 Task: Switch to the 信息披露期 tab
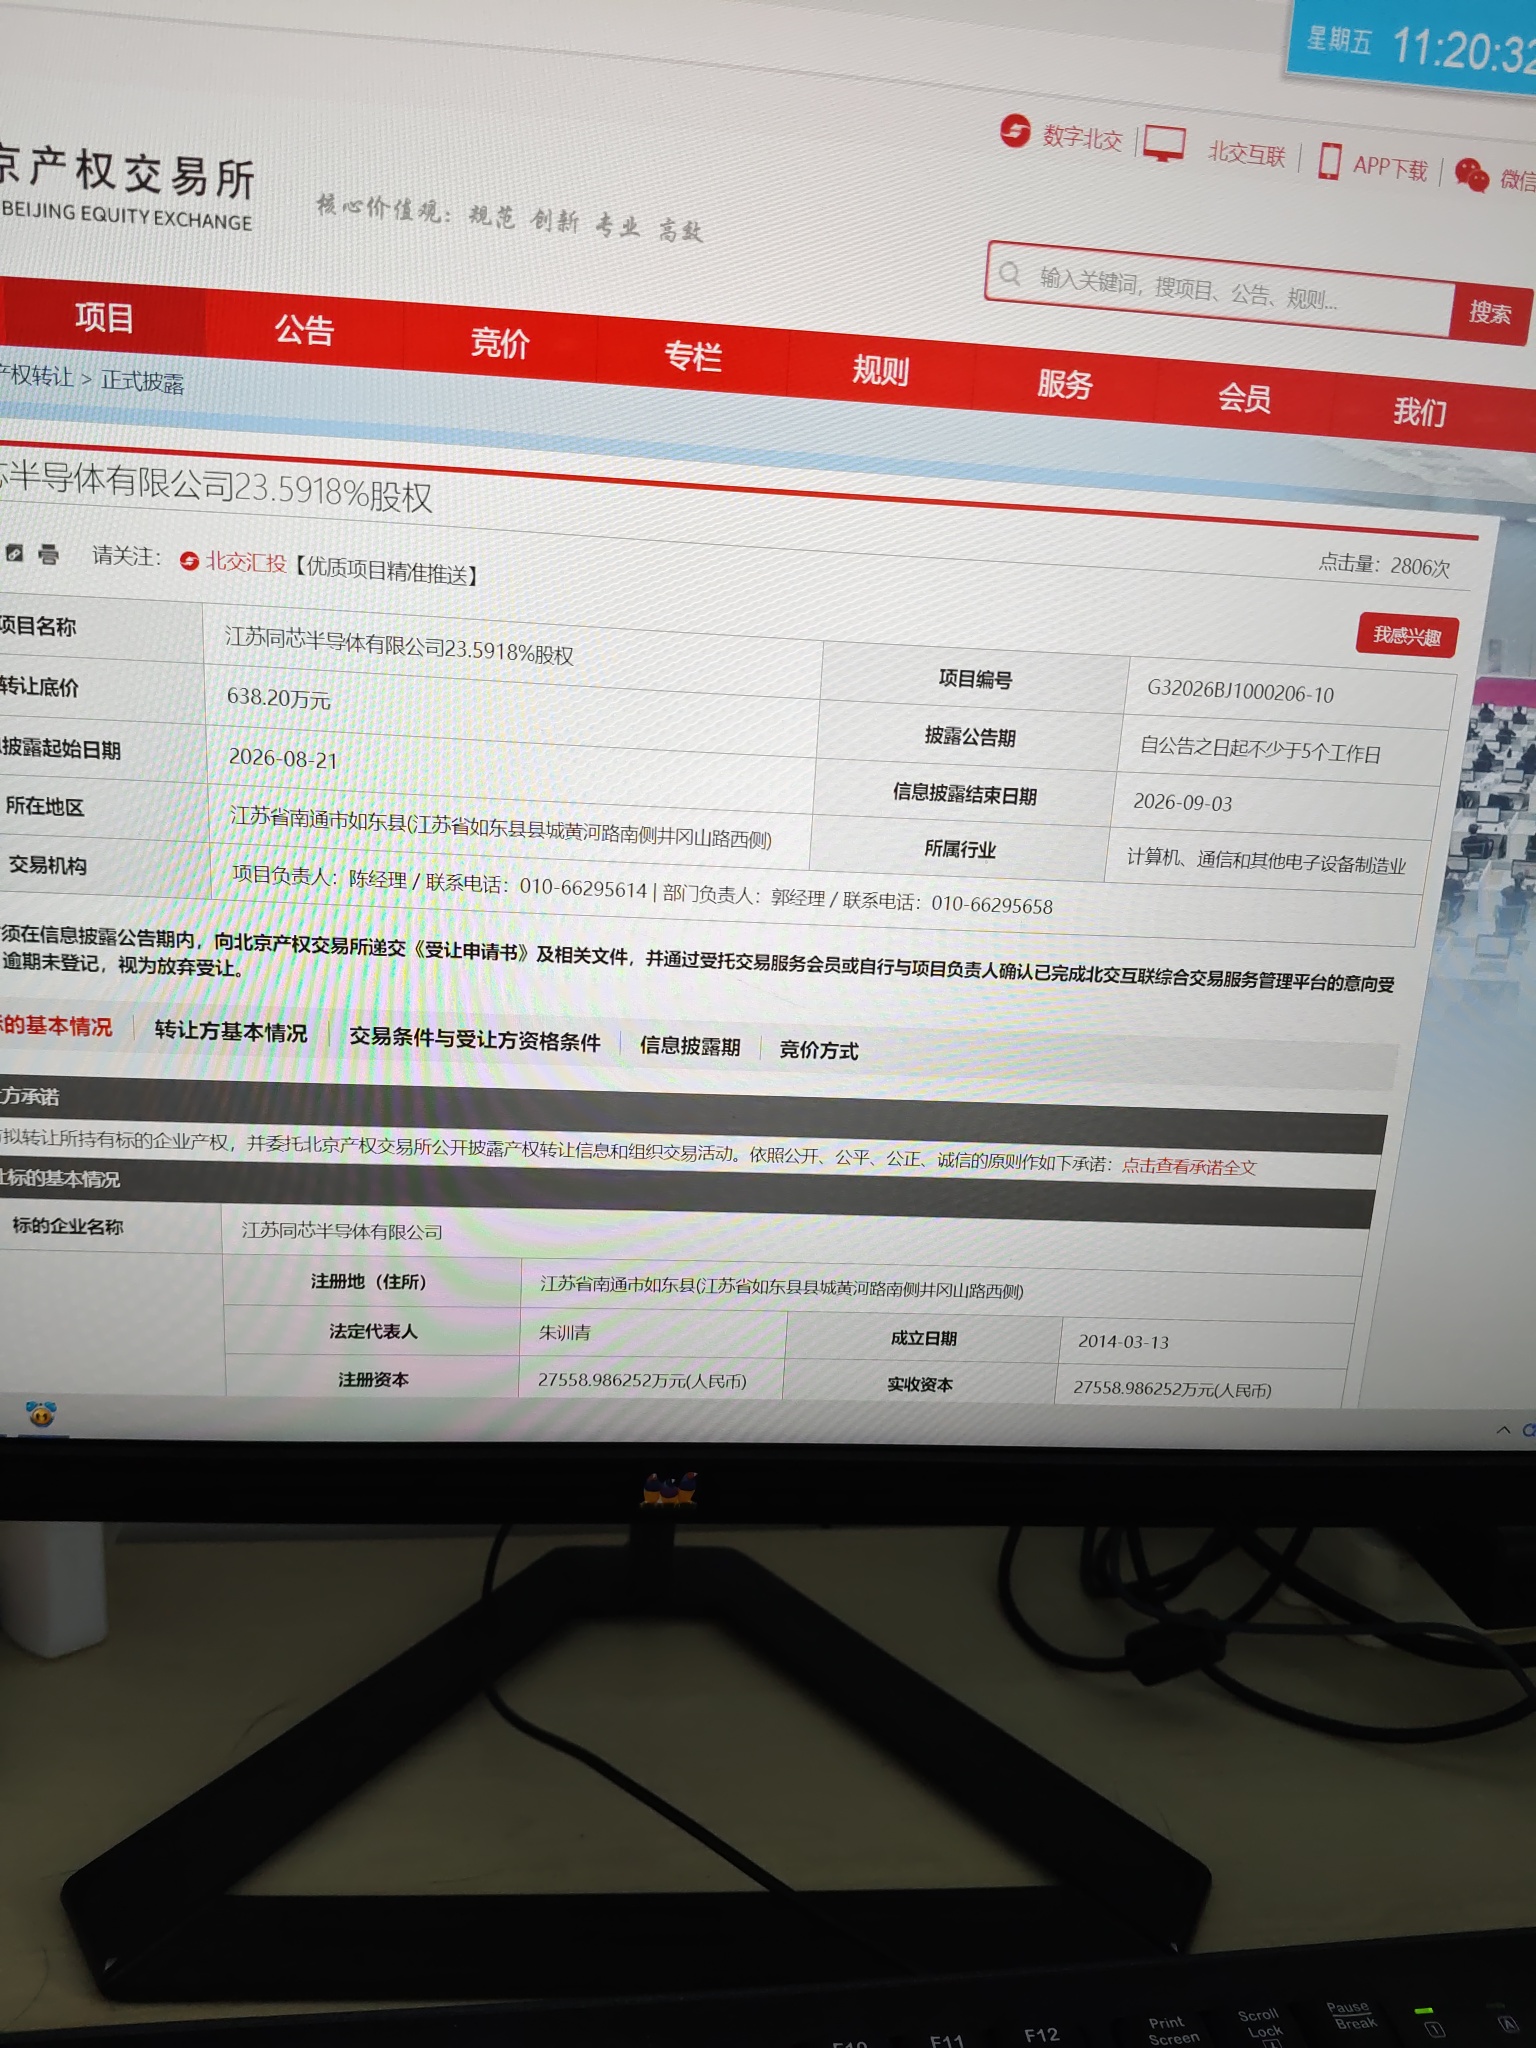[x=690, y=1046]
